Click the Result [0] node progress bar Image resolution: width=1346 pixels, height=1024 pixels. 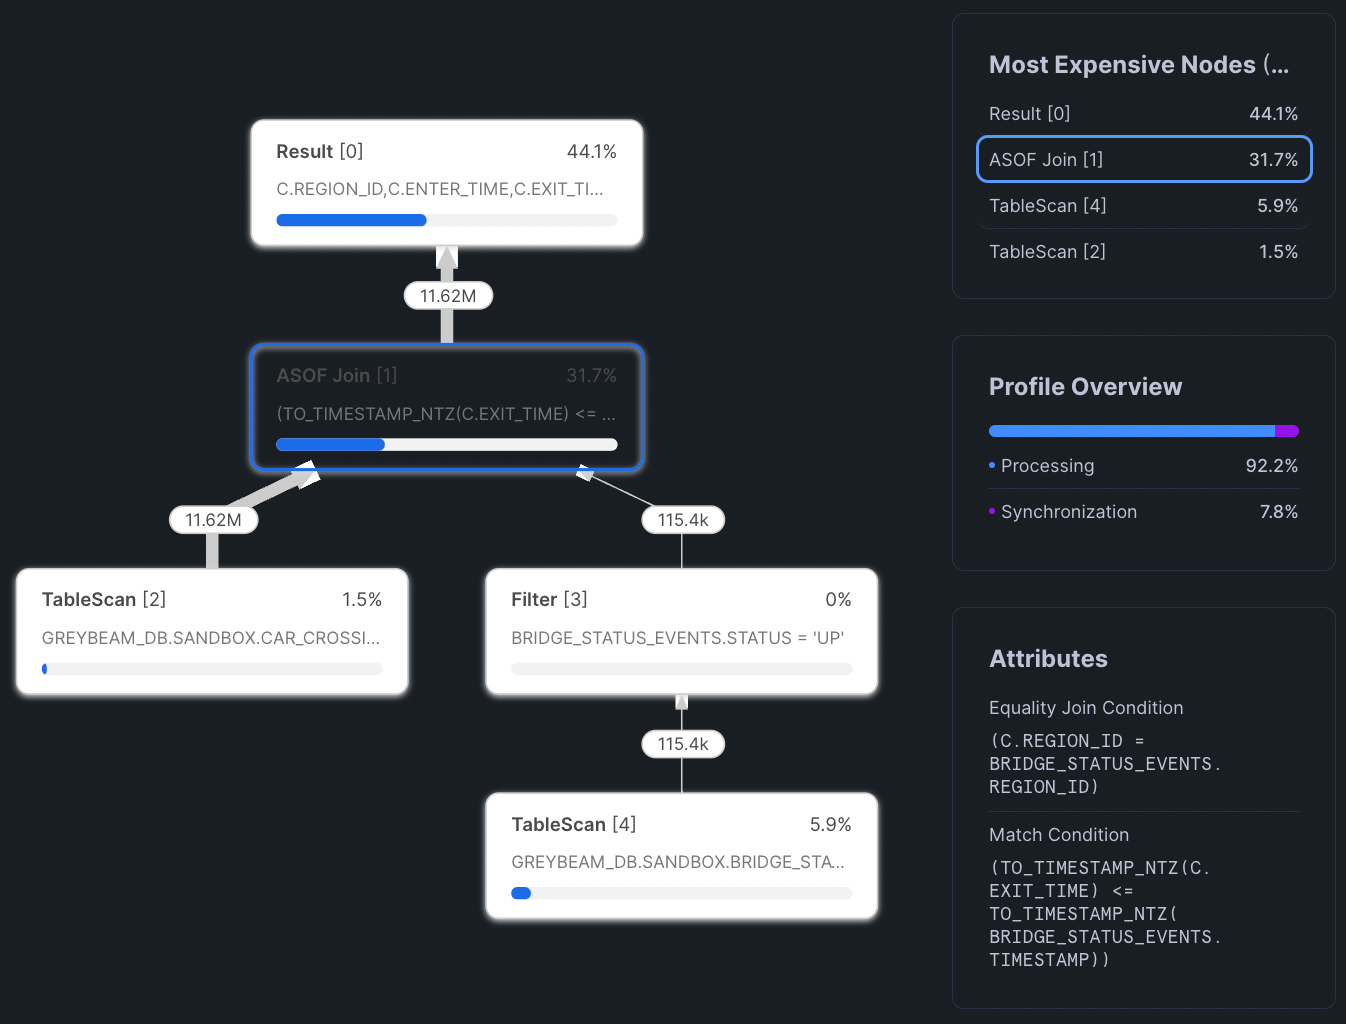446,220
